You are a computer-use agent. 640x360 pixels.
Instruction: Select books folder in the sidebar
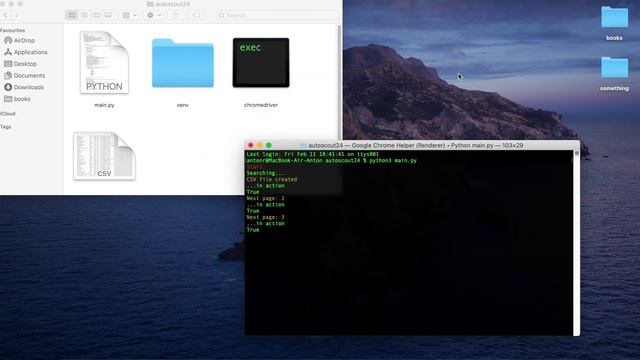tap(21, 99)
